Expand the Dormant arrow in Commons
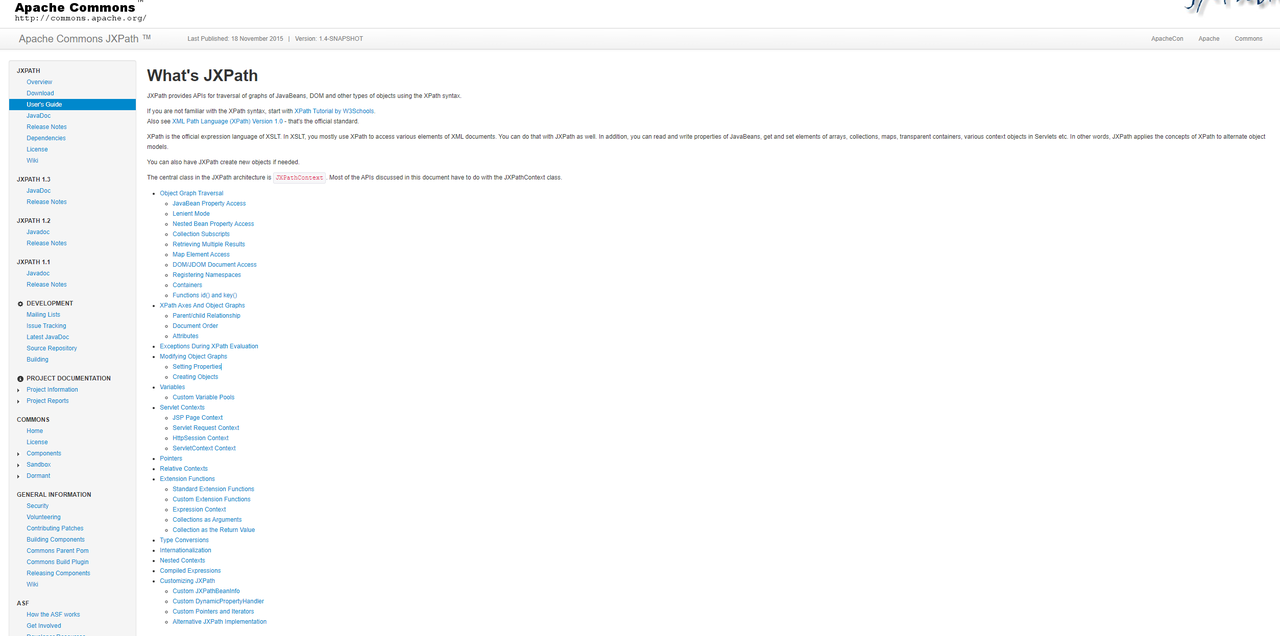 click(x=18, y=476)
